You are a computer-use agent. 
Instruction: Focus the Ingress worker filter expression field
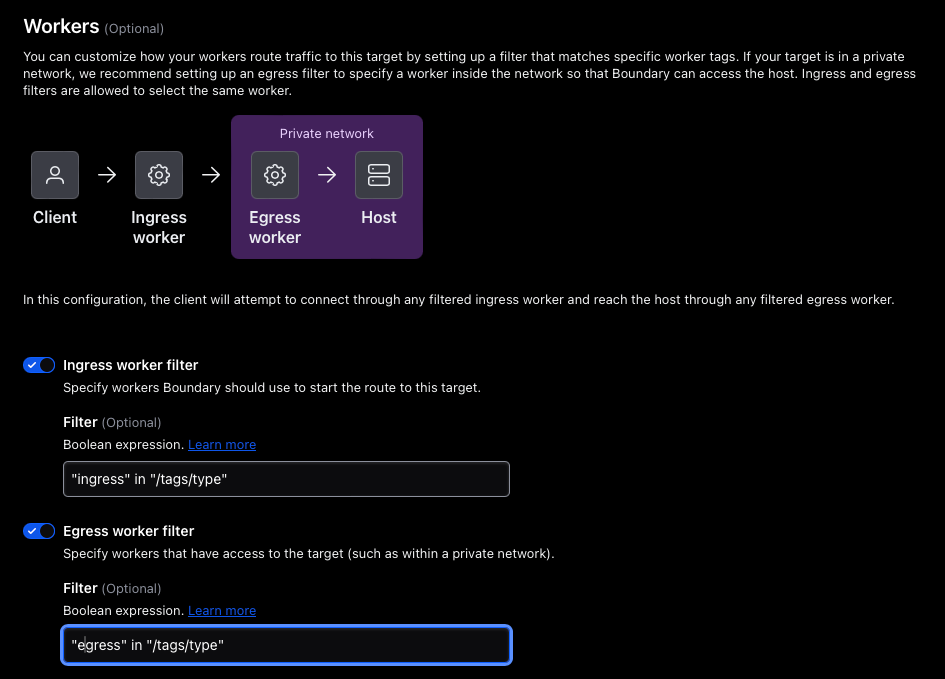pyautogui.click(x=286, y=479)
